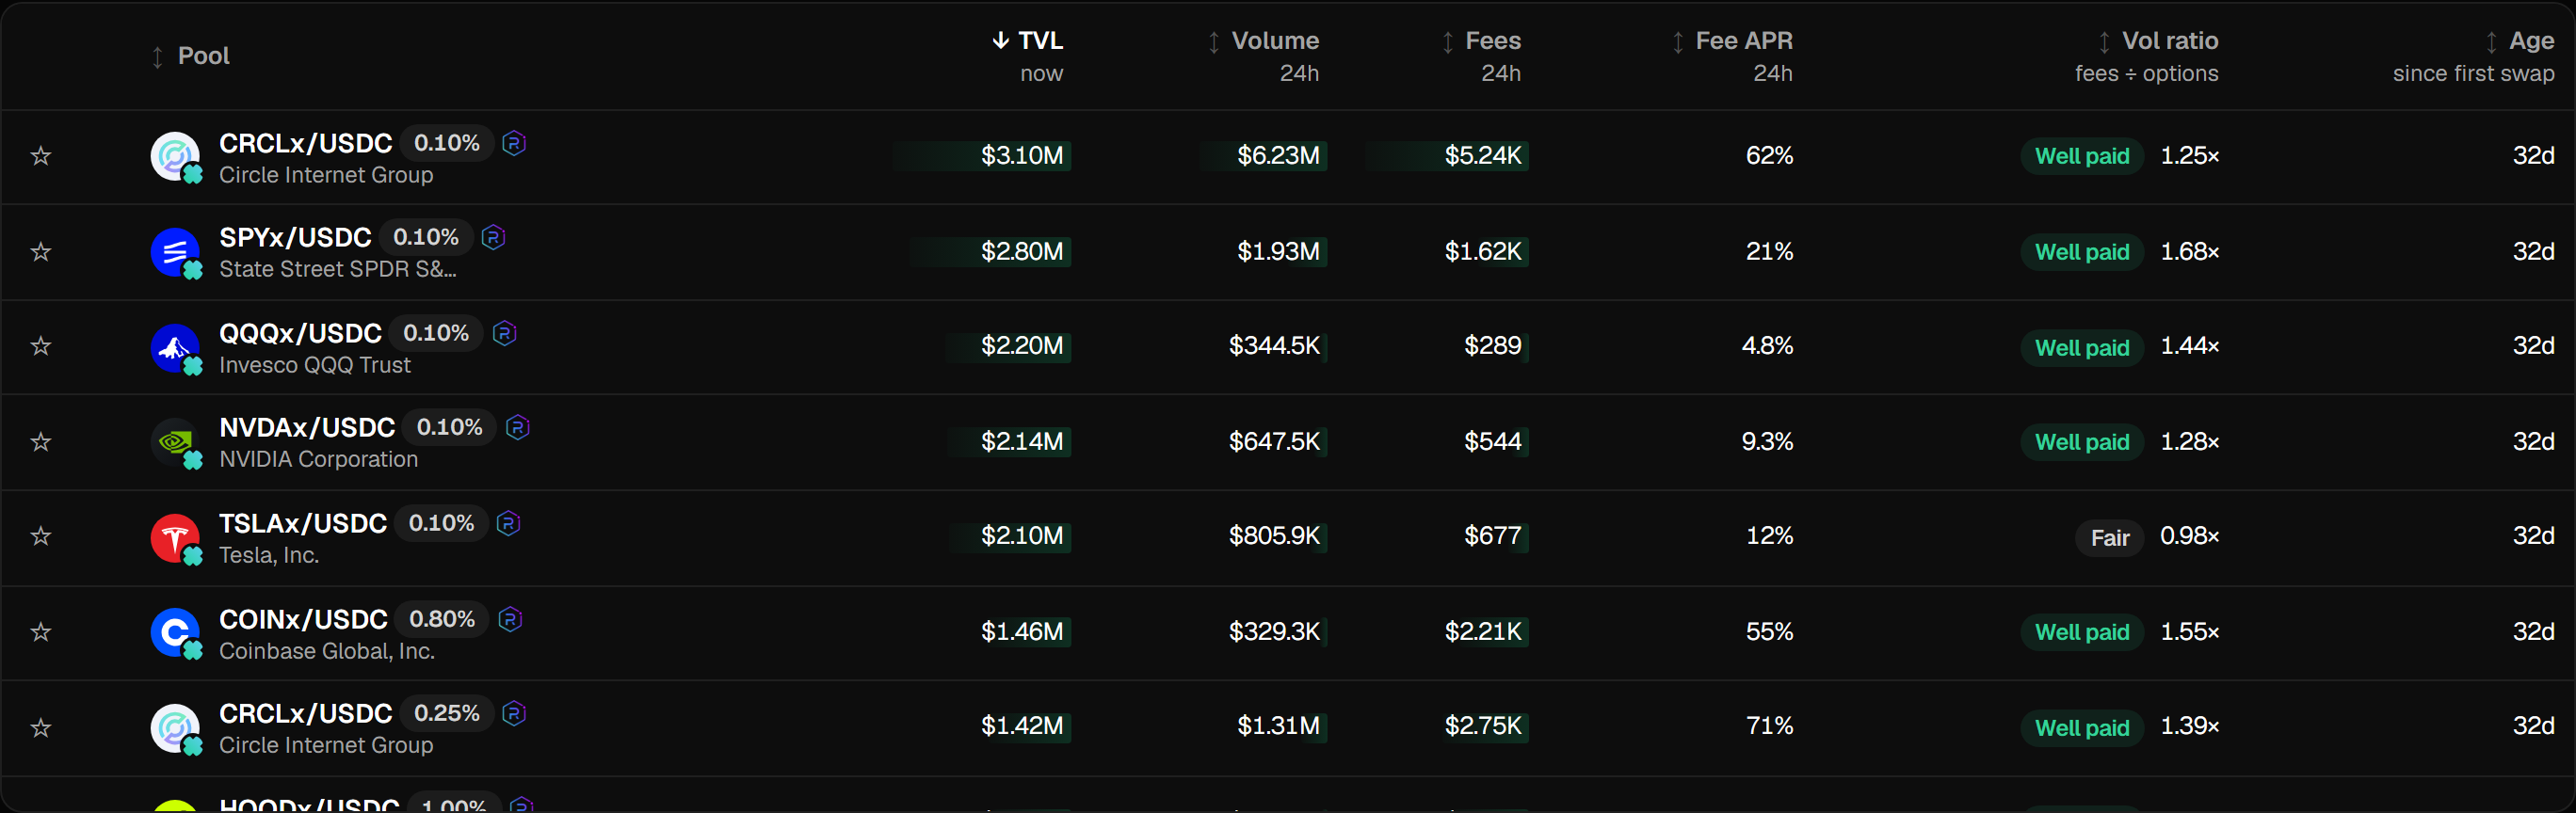Click the $805.9K volume value

click(x=1274, y=536)
